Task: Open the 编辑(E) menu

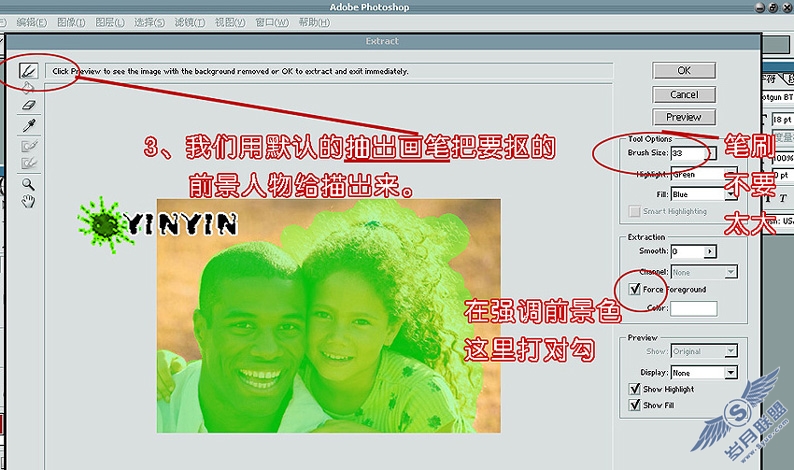Action: coord(31,22)
